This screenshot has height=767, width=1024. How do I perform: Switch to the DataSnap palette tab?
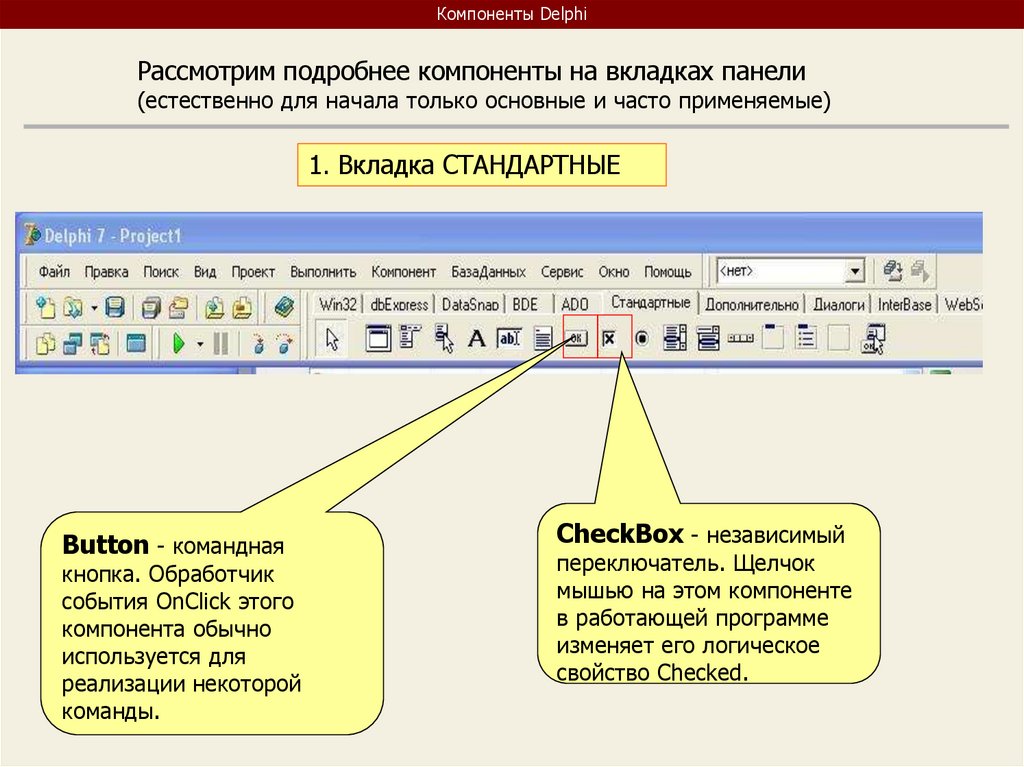(470, 304)
